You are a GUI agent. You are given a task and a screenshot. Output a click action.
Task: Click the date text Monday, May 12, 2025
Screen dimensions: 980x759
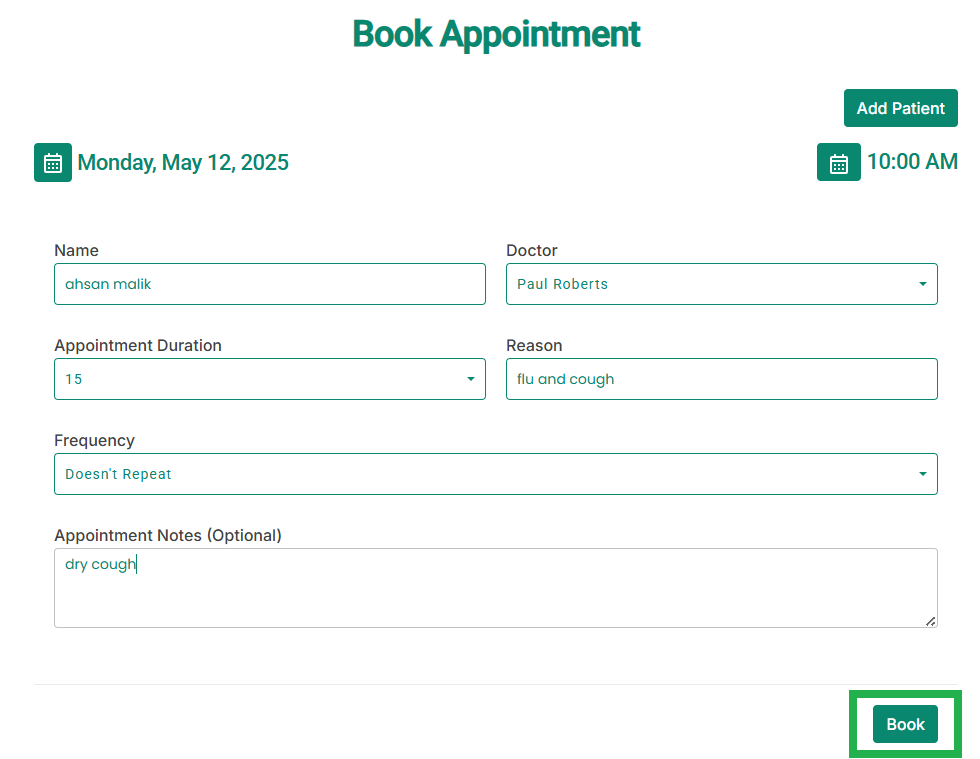[x=183, y=163]
